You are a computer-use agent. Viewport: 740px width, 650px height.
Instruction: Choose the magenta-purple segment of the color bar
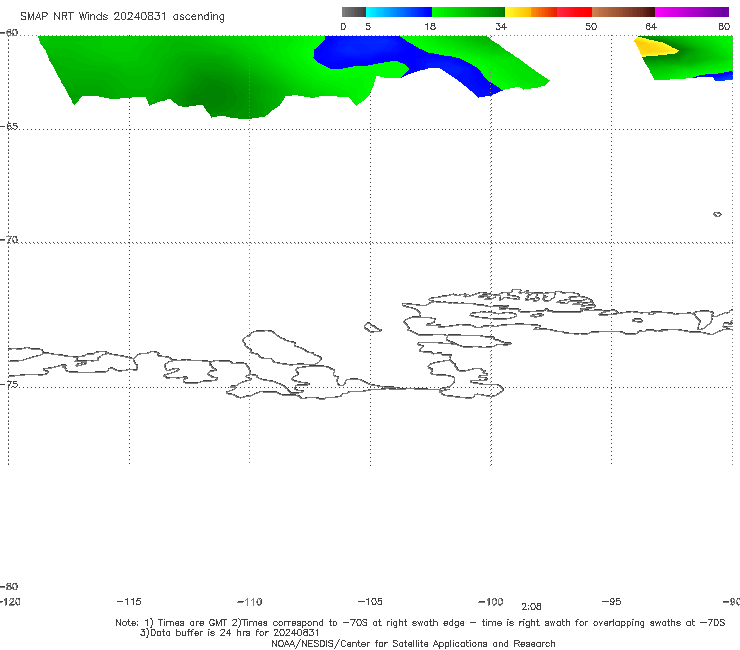click(x=692, y=12)
